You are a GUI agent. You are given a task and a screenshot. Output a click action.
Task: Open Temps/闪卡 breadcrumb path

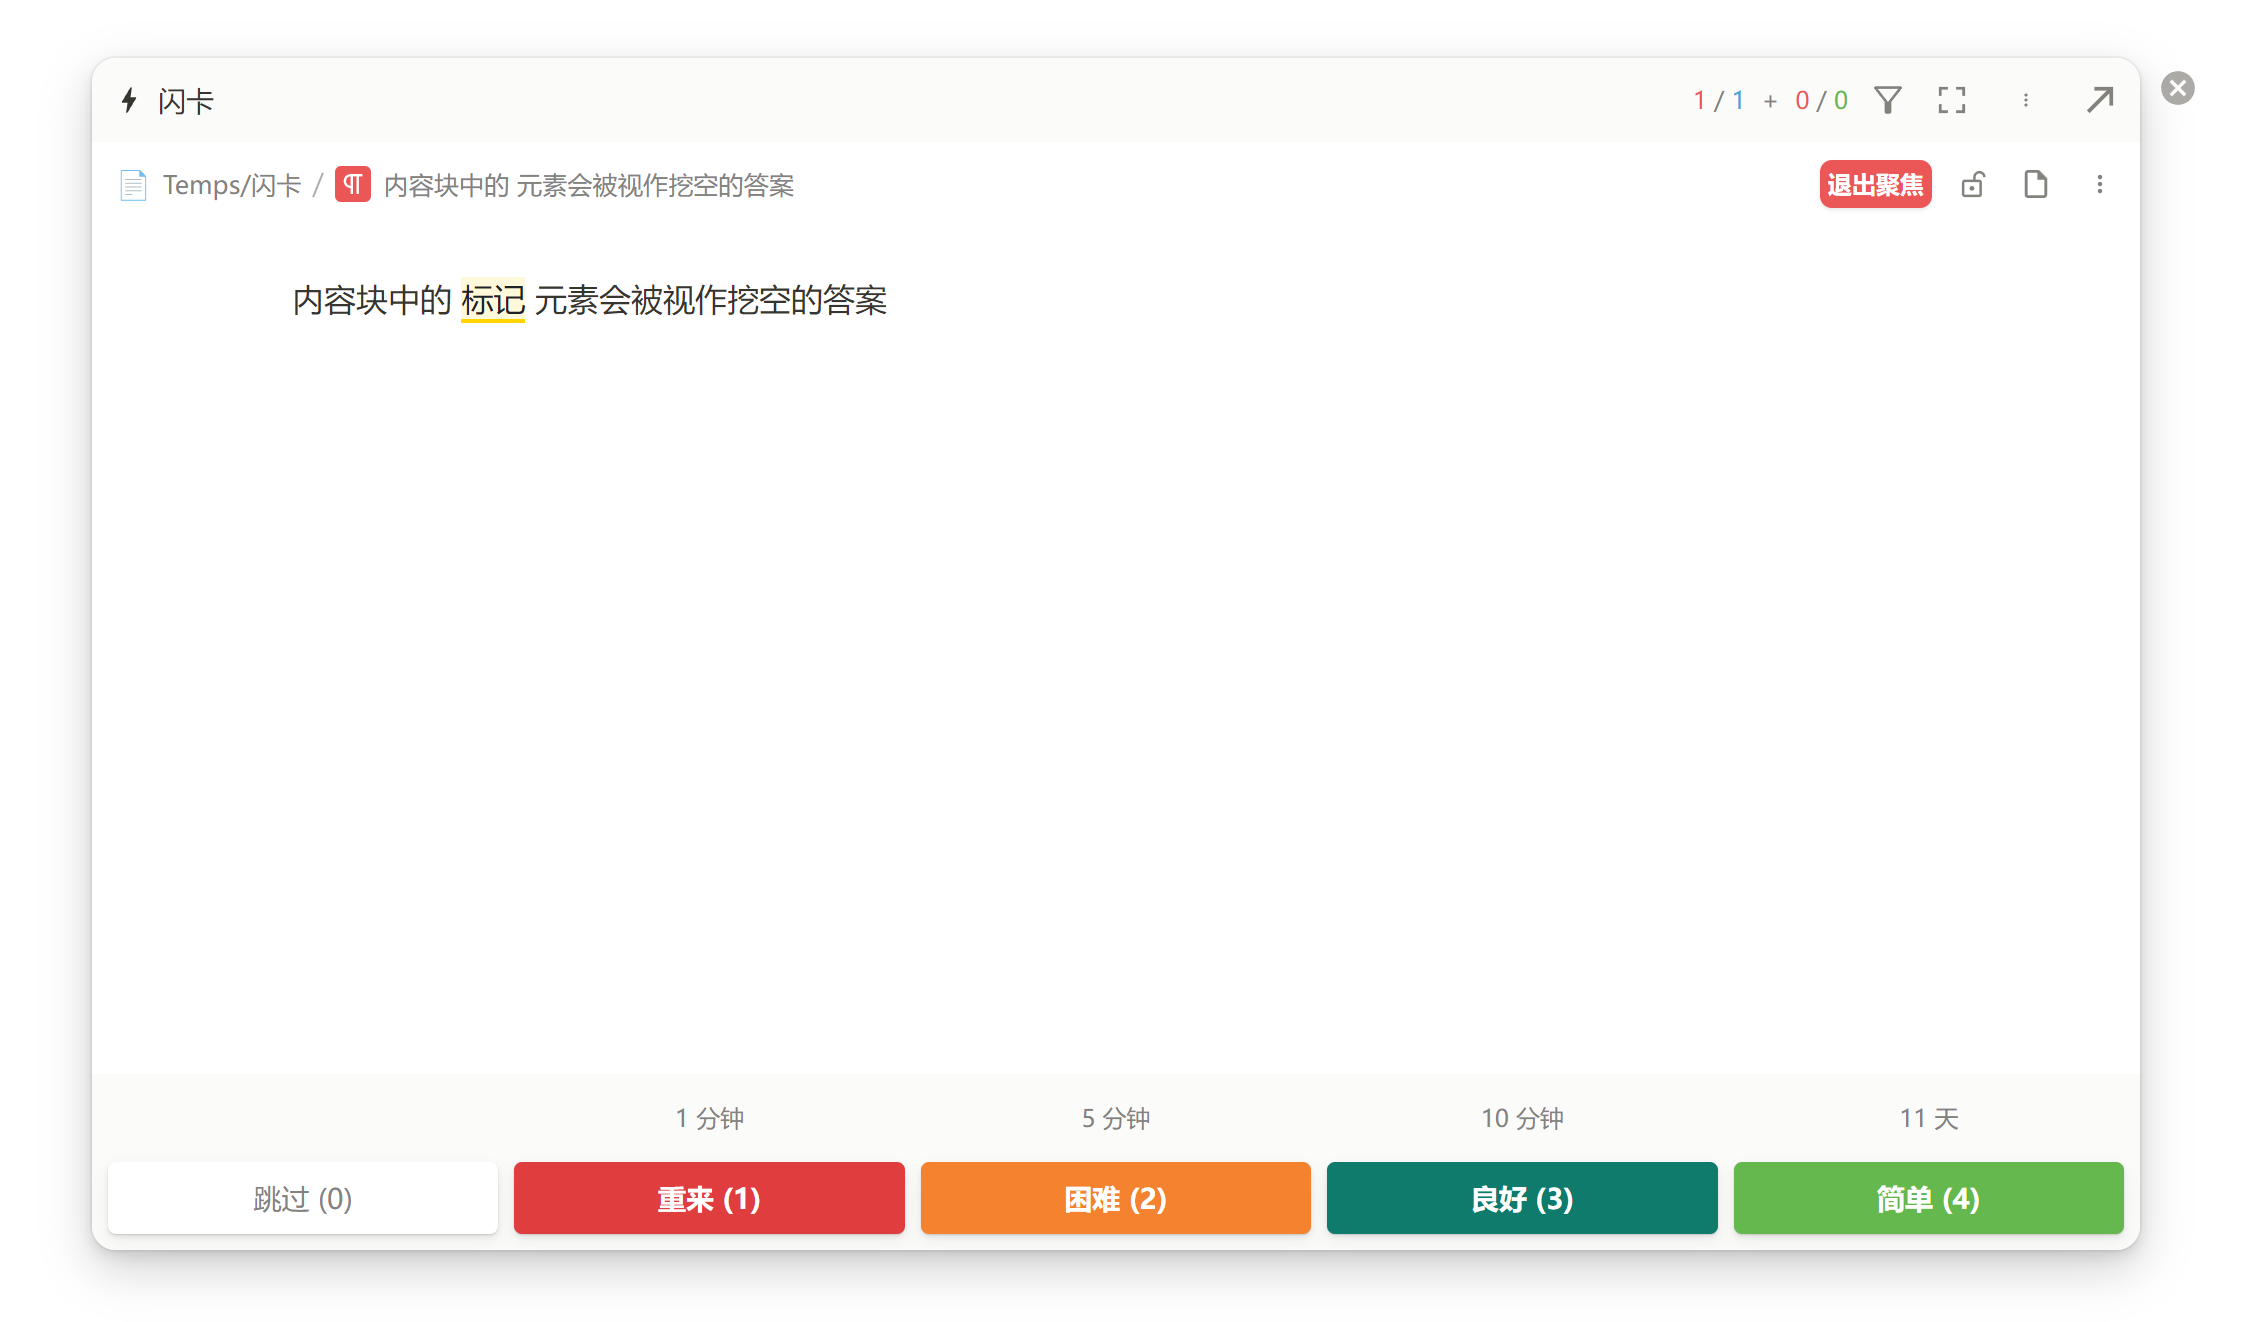point(232,185)
